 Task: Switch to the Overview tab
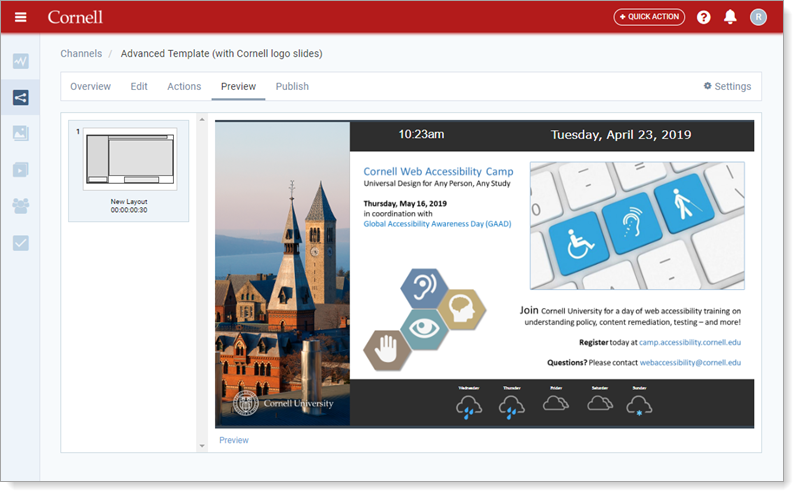[x=90, y=87]
